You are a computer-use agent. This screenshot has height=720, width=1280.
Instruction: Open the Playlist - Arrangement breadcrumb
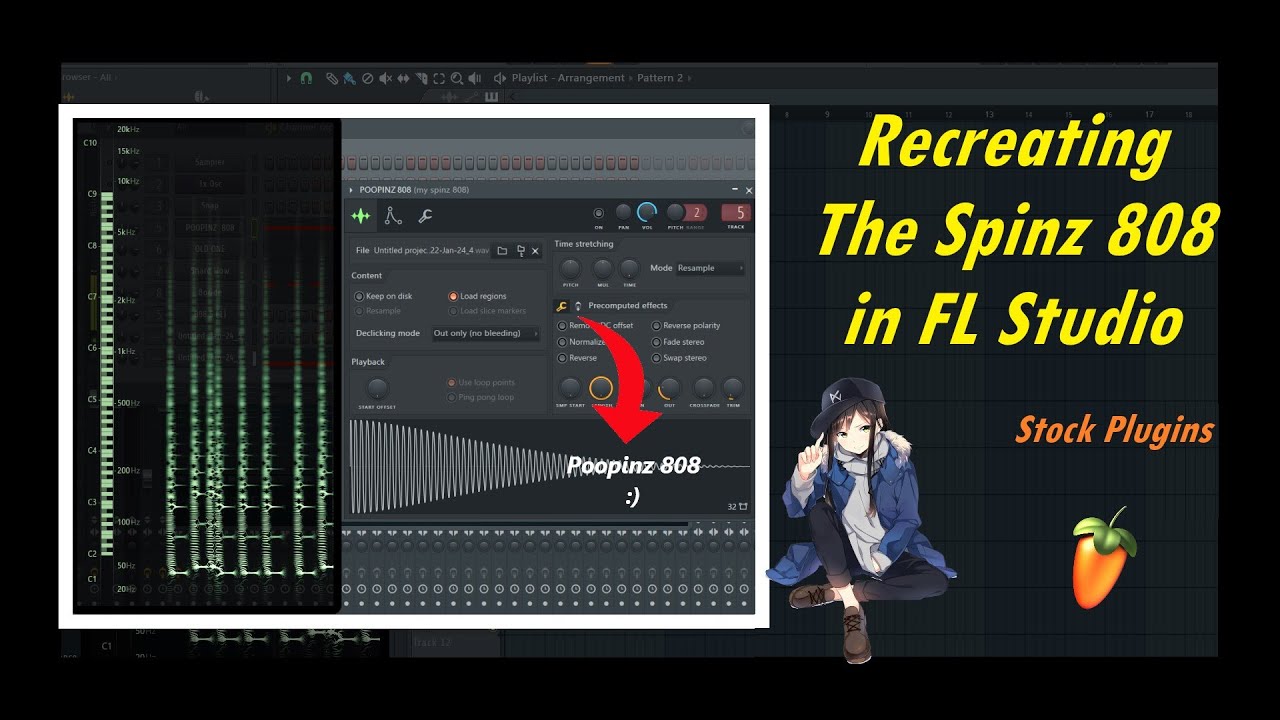coord(568,78)
